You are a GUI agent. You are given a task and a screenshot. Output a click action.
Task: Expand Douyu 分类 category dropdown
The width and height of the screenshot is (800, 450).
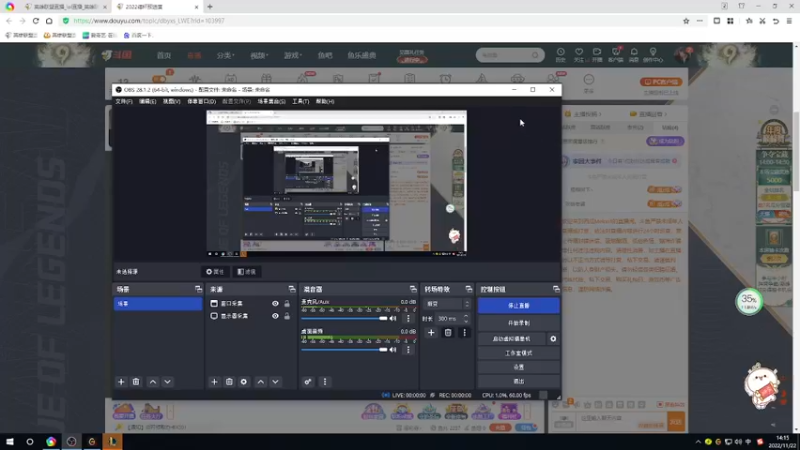[x=225, y=55]
